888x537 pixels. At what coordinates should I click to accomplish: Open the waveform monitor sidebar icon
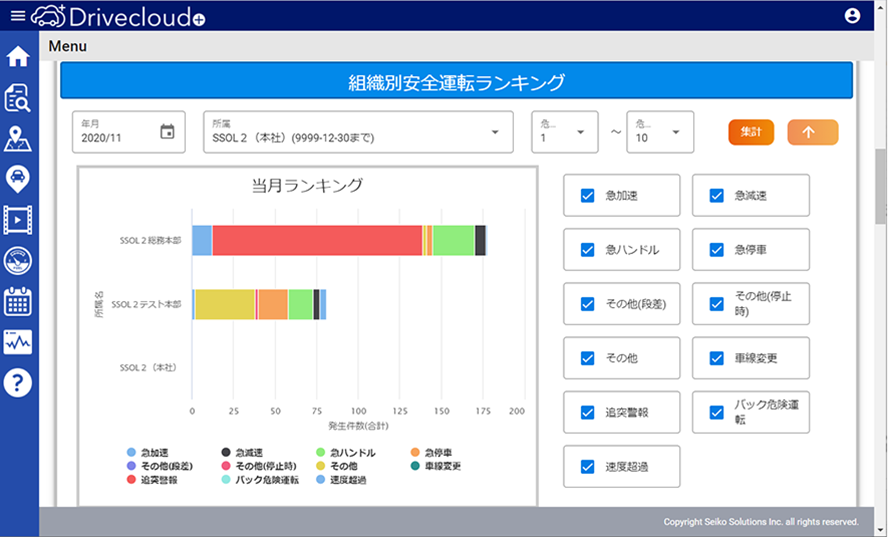point(18,342)
